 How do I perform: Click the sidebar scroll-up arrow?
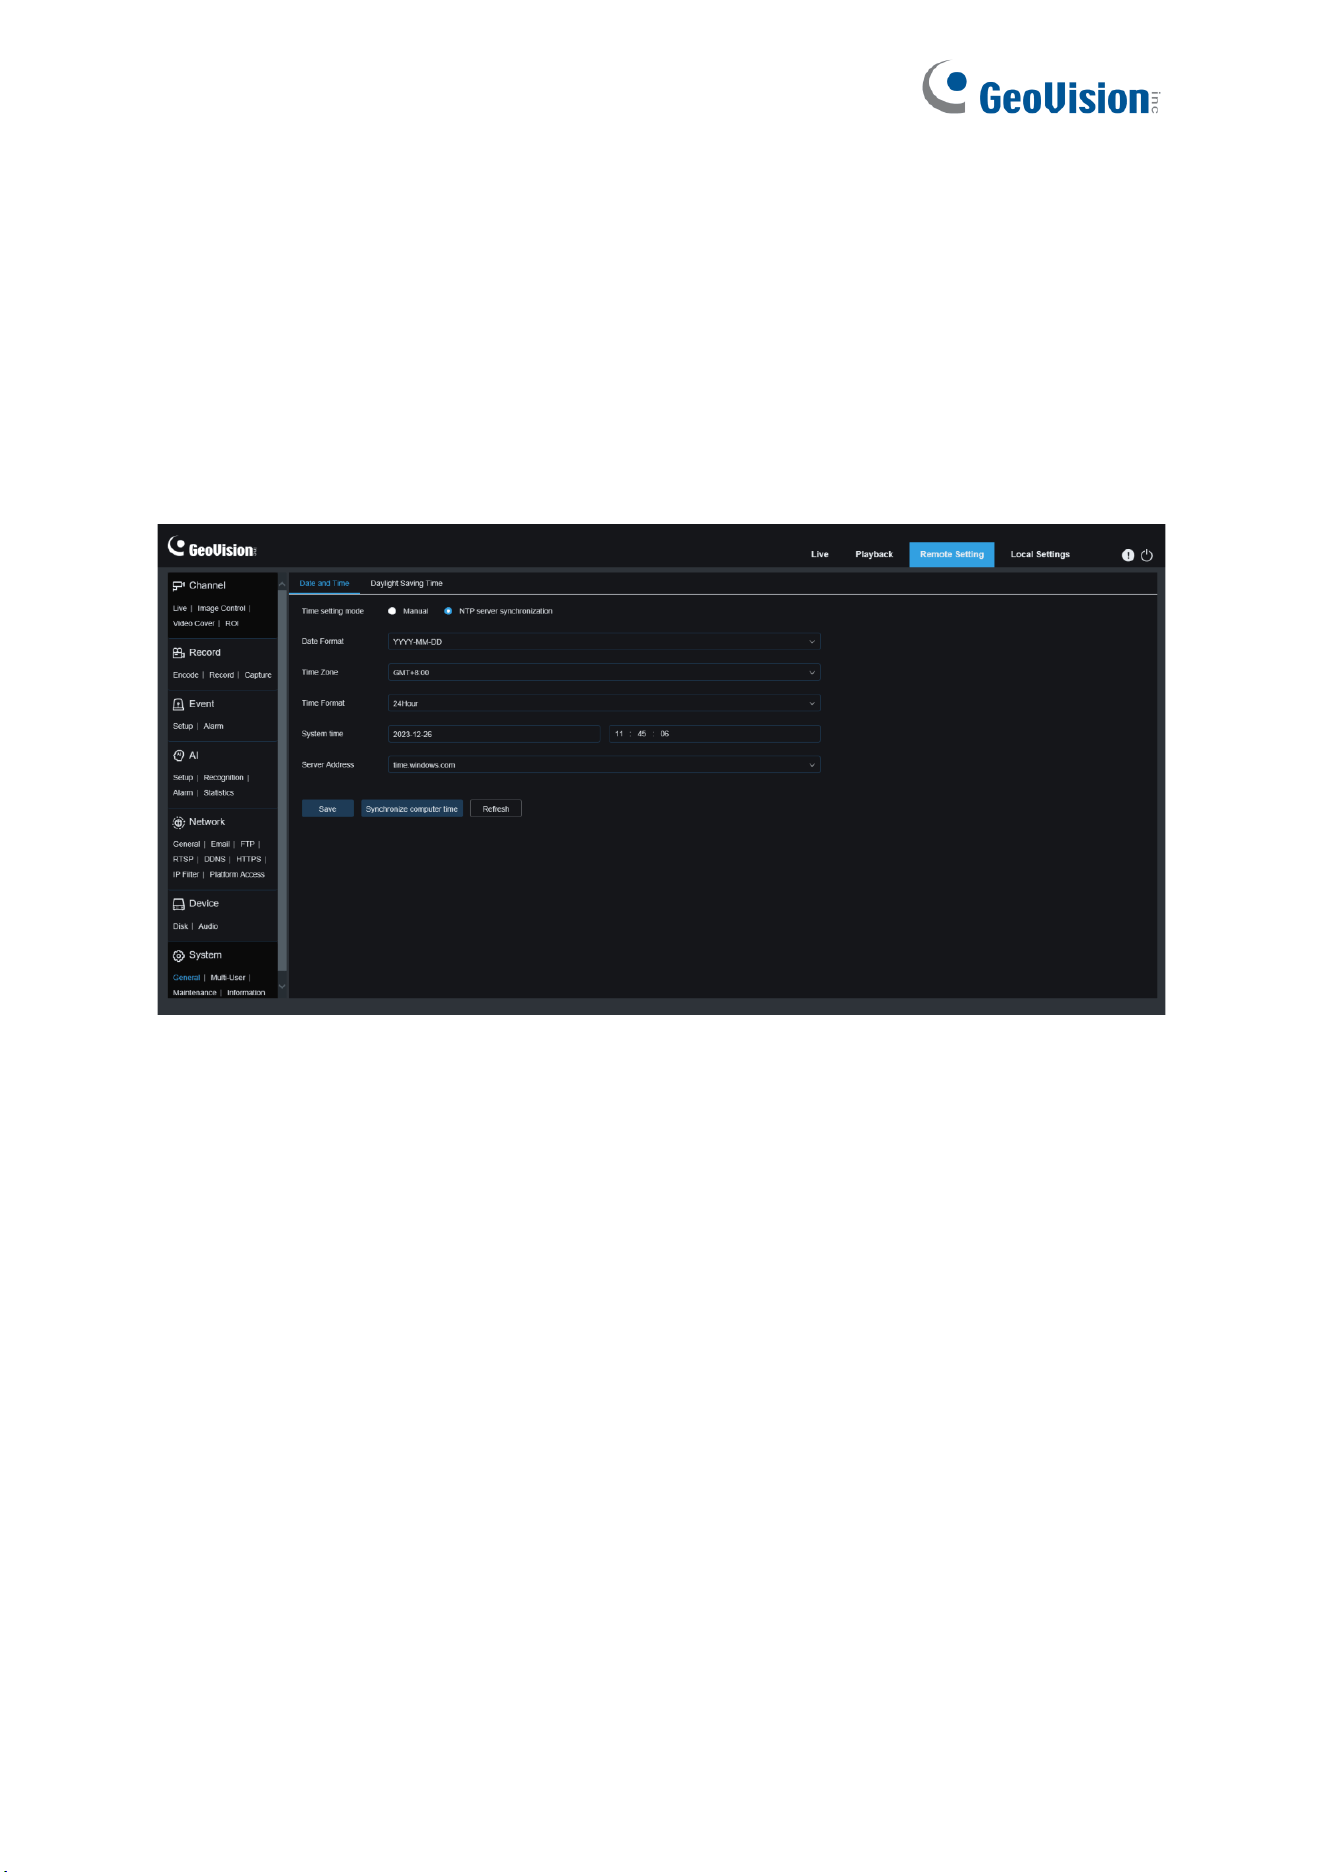(x=282, y=584)
